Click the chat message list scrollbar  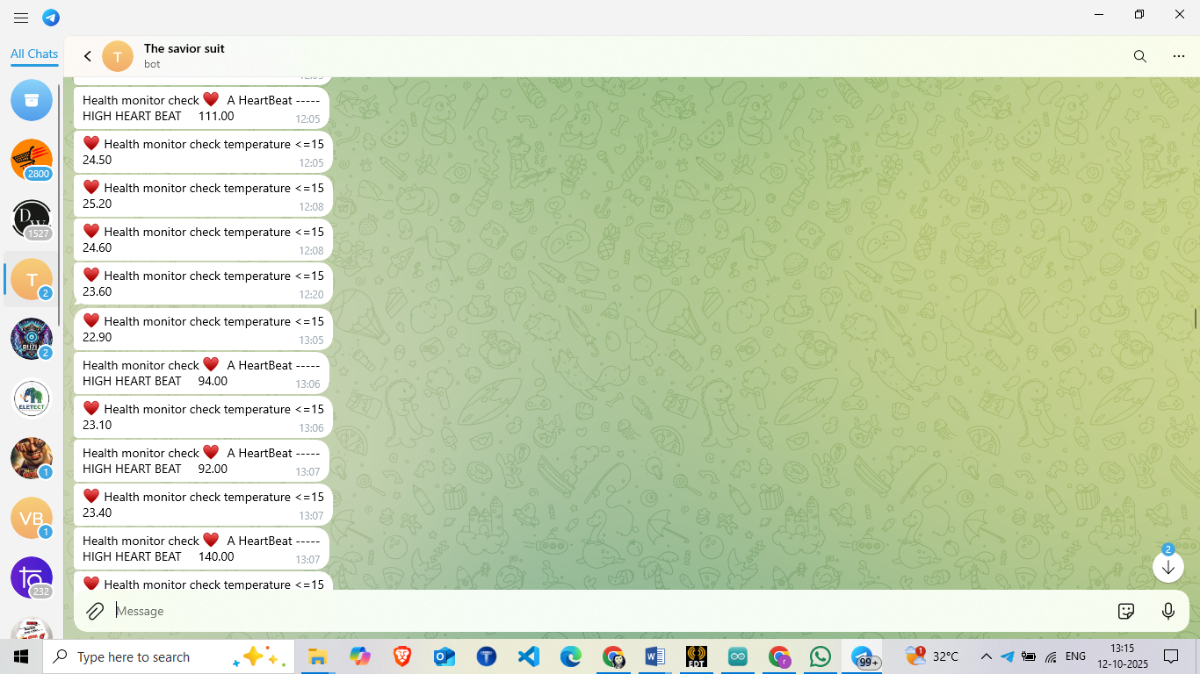(1195, 318)
